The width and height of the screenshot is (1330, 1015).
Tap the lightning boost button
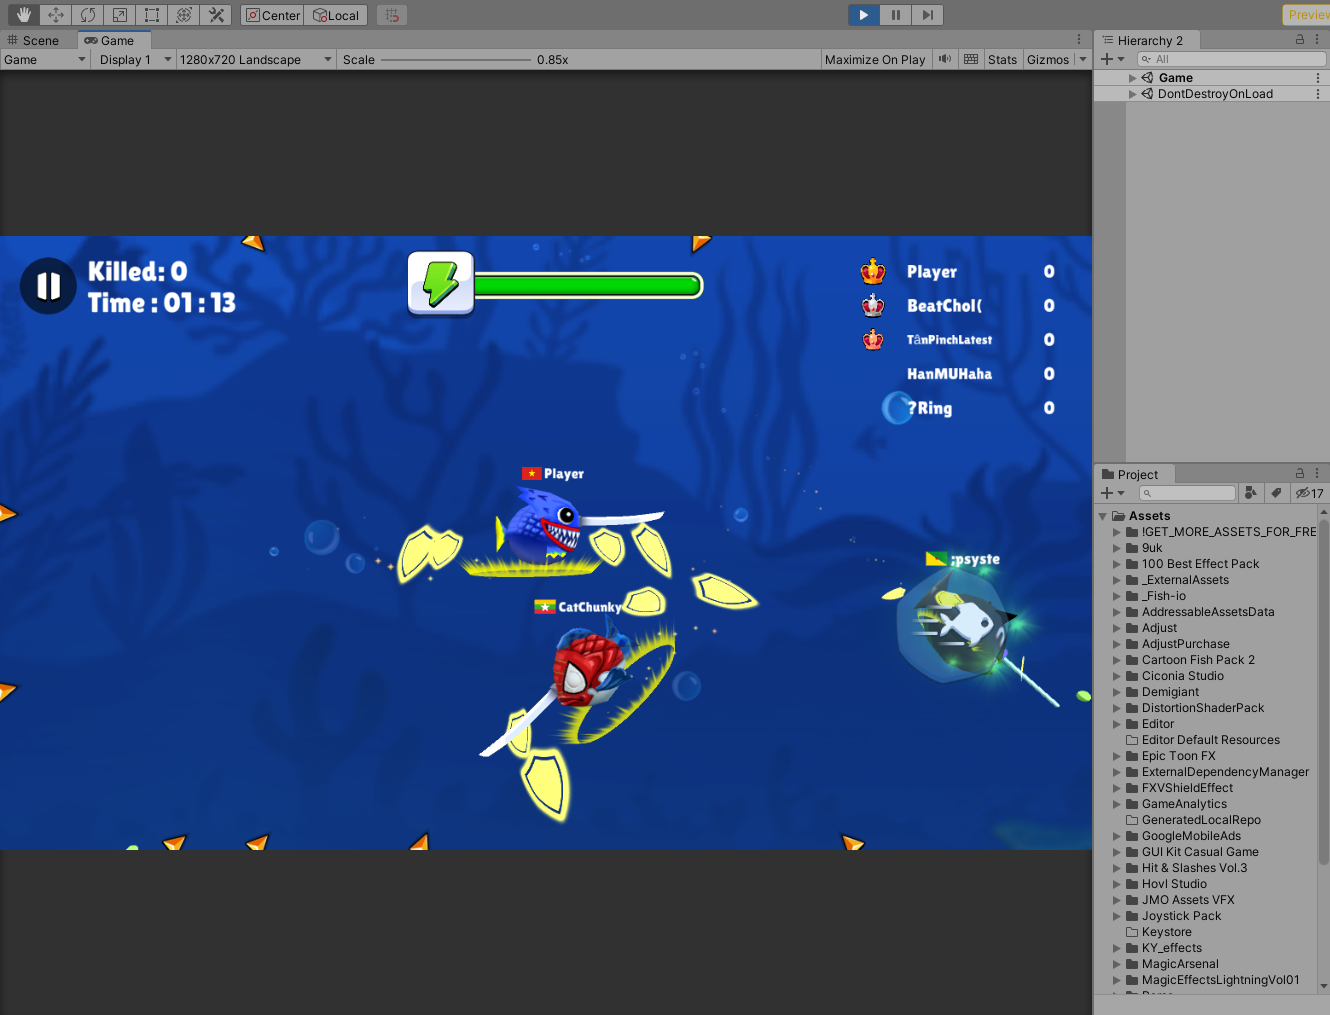click(x=441, y=284)
